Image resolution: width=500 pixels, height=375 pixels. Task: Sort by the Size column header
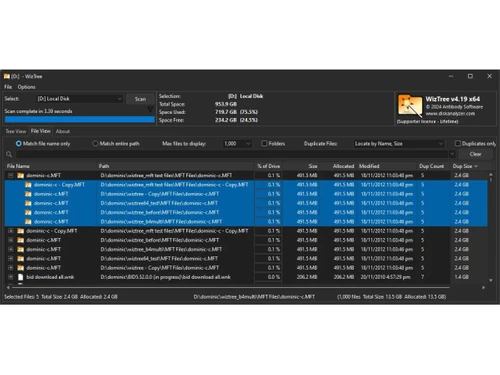point(301,166)
